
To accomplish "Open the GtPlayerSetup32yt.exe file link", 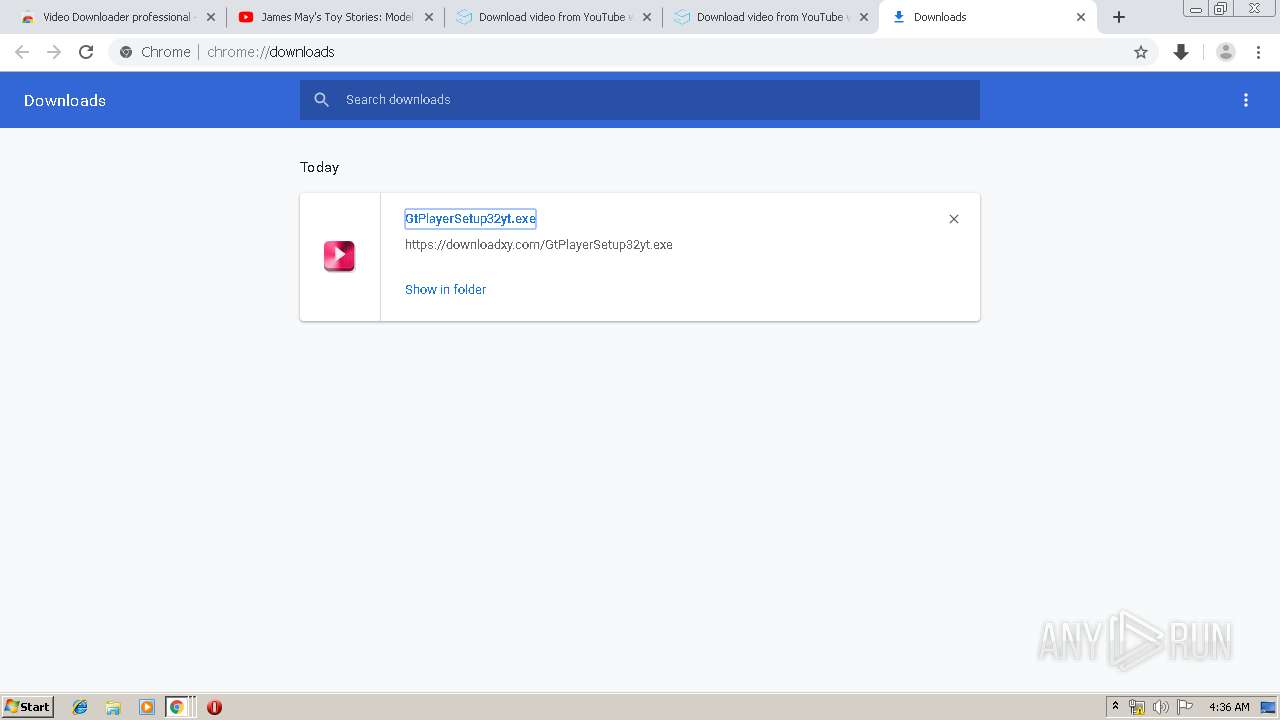I will point(470,219).
